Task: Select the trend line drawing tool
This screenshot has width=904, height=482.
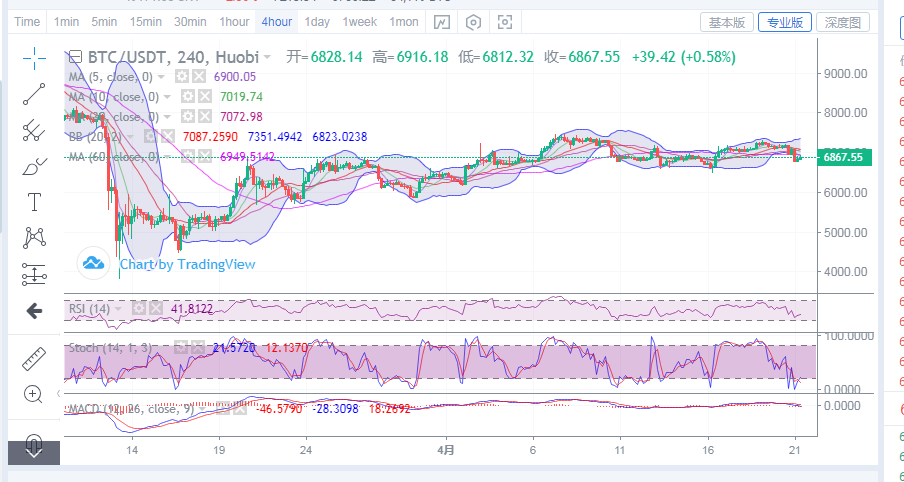Action: 34,93
